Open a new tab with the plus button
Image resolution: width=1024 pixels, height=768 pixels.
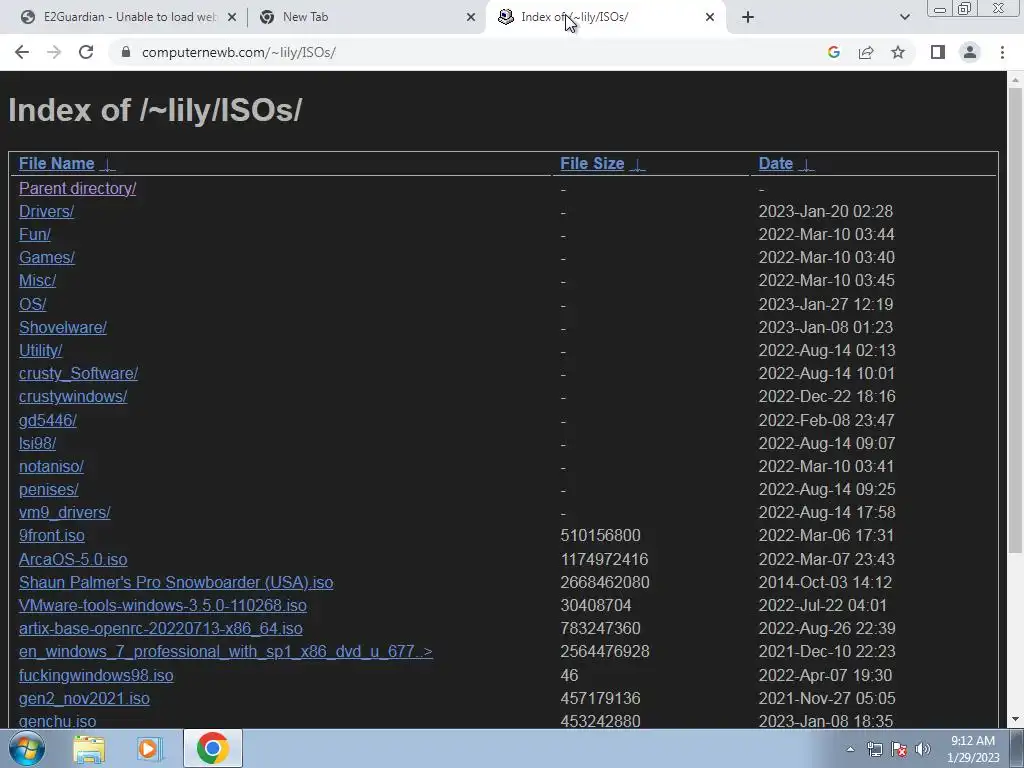748,17
